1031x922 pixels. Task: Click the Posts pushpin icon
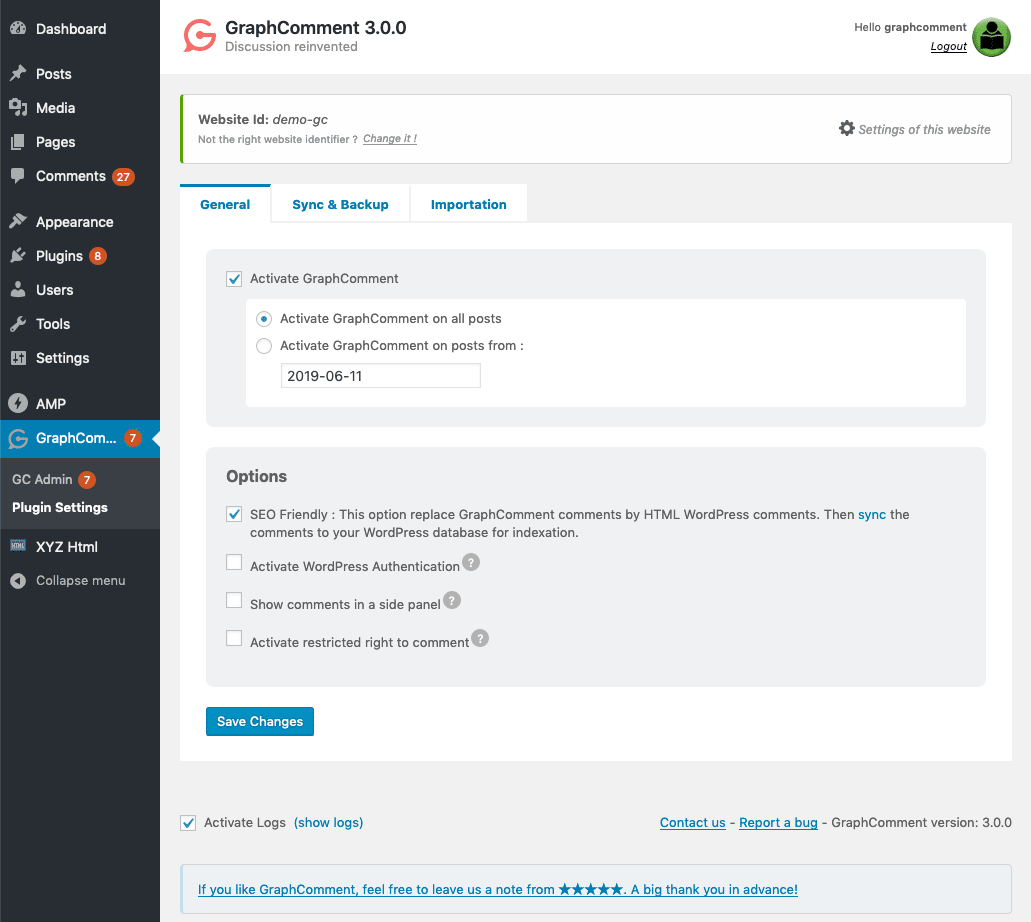[x=18, y=73]
